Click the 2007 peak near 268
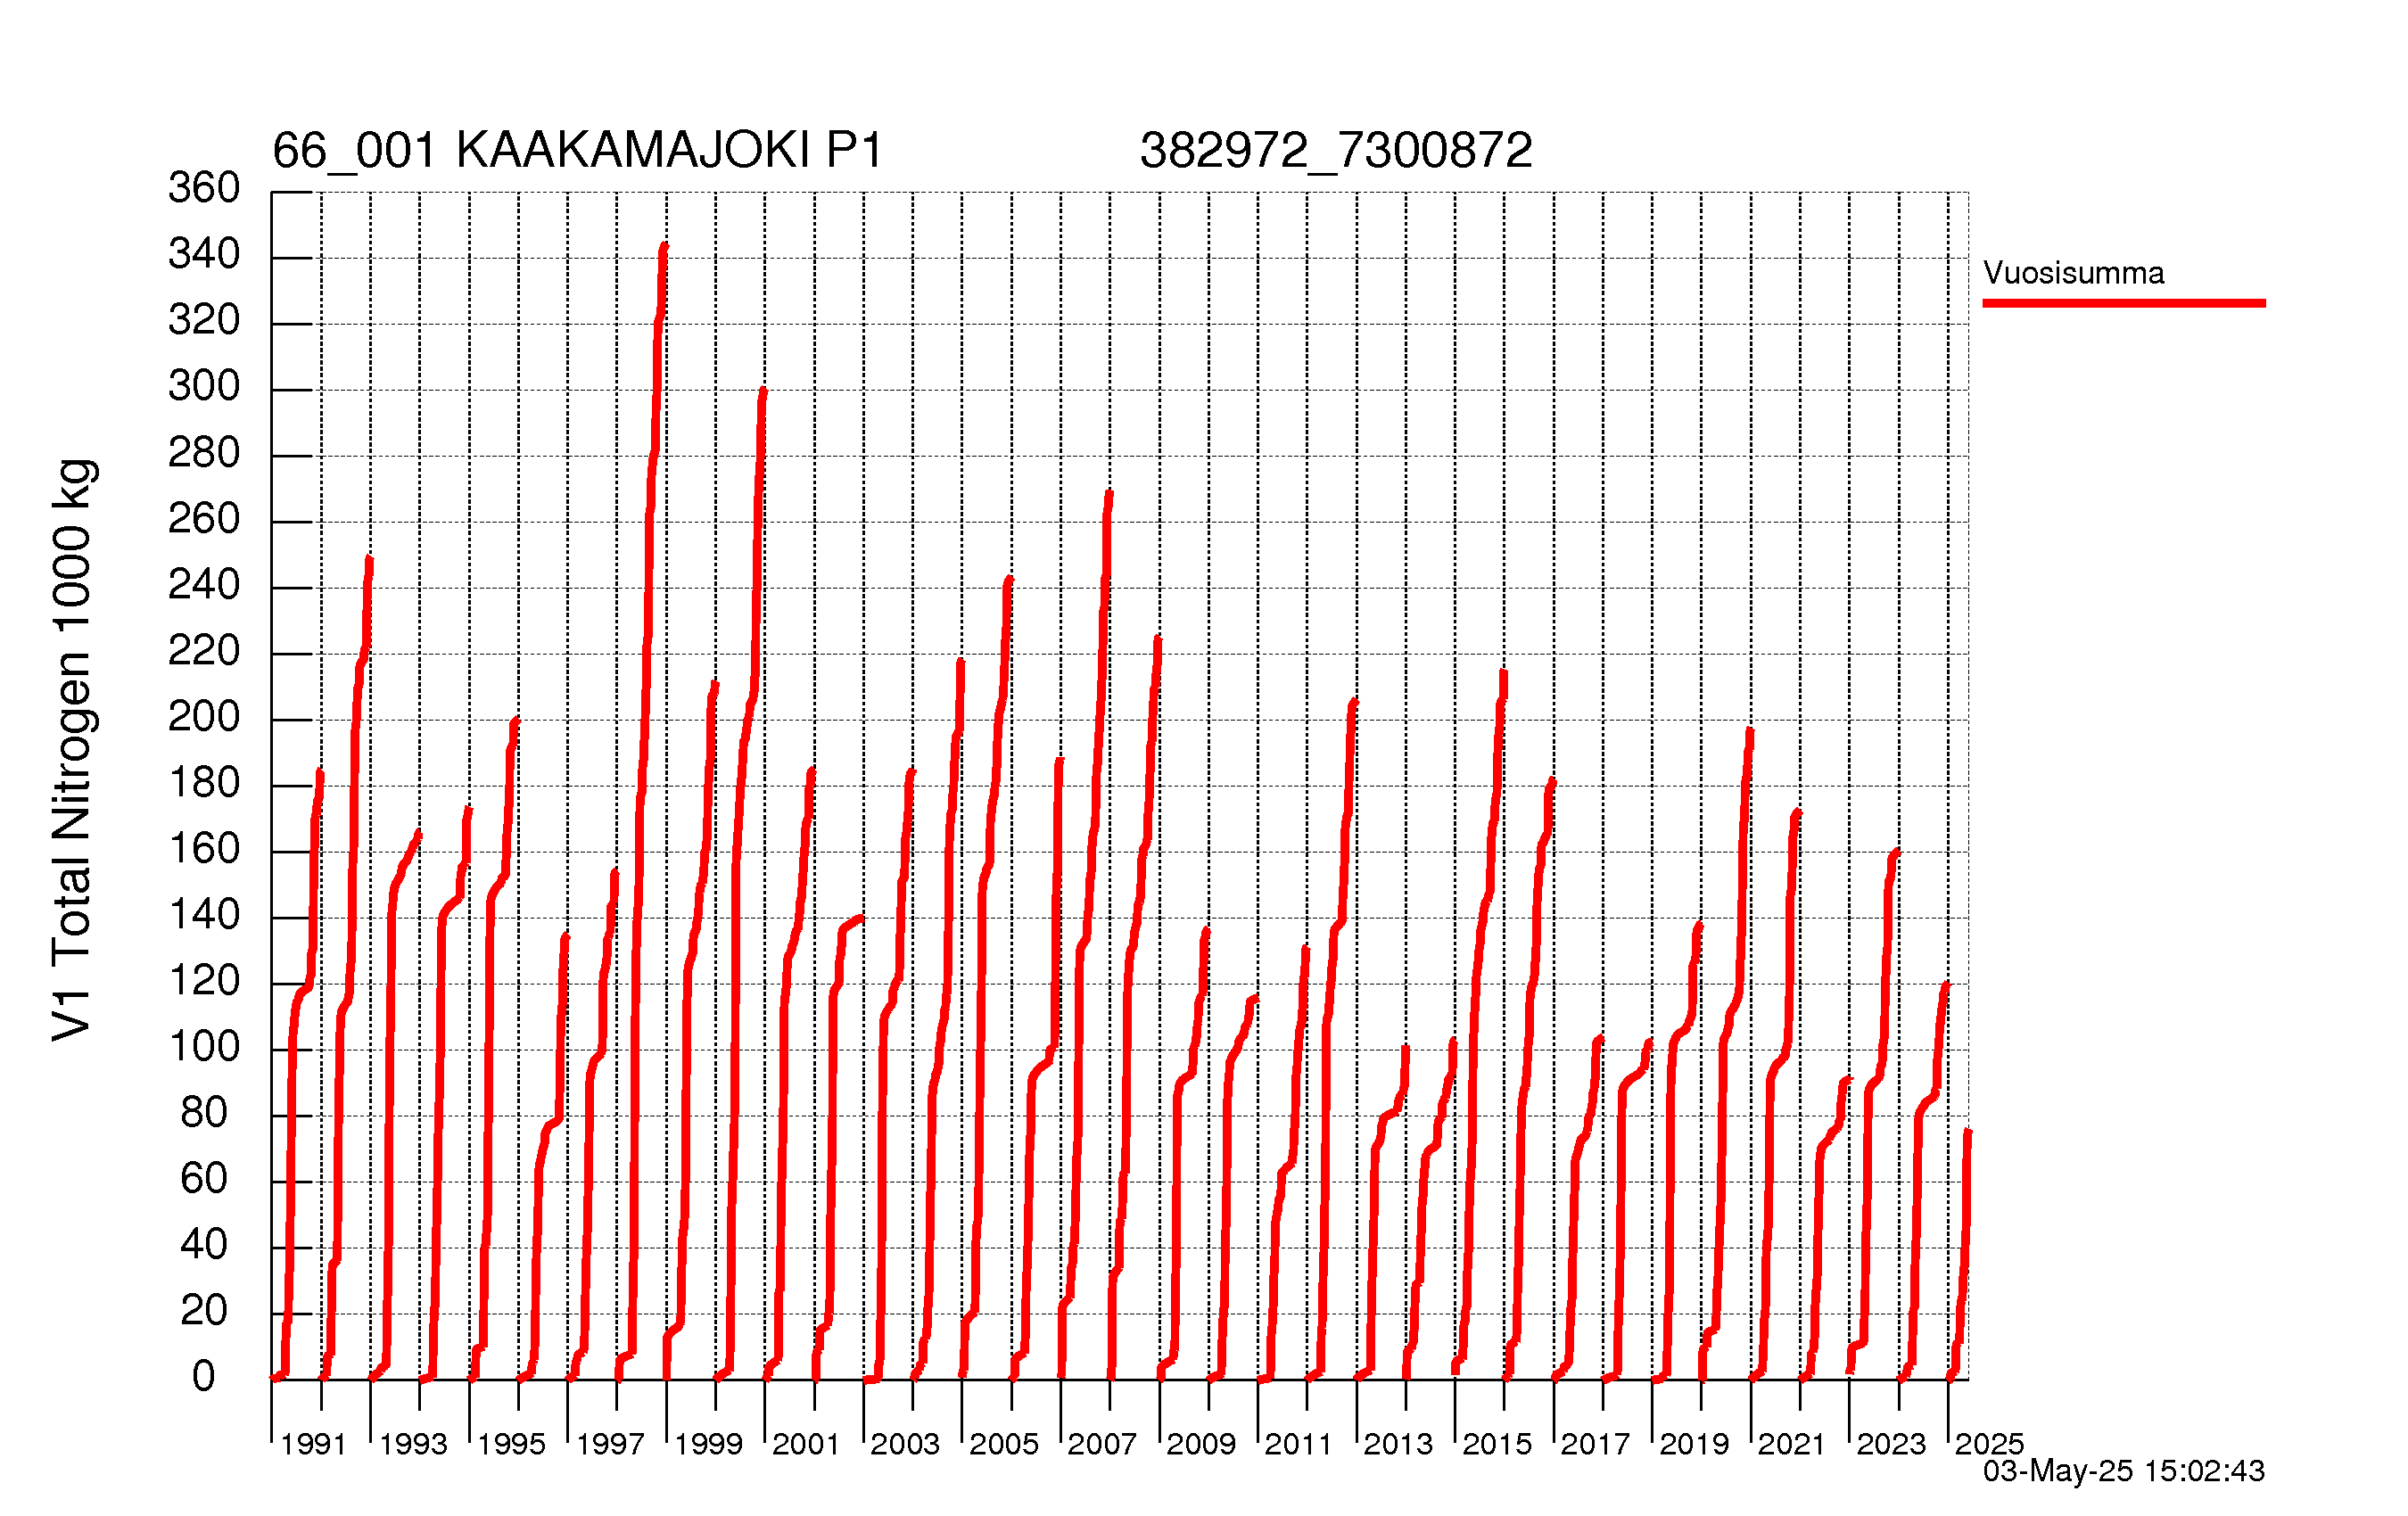 (1108, 494)
